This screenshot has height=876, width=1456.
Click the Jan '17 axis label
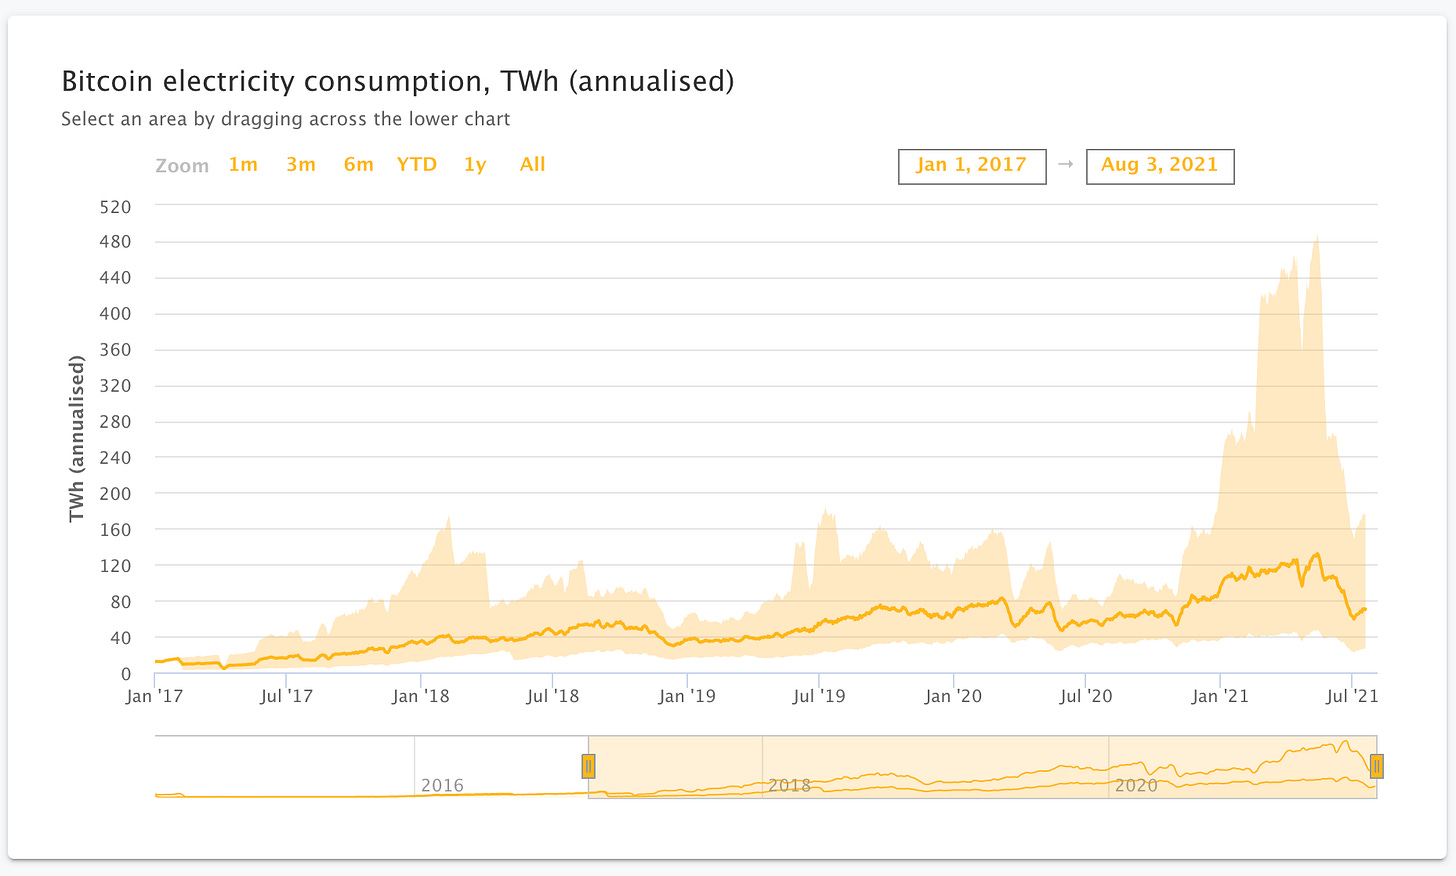click(x=155, y=696)
